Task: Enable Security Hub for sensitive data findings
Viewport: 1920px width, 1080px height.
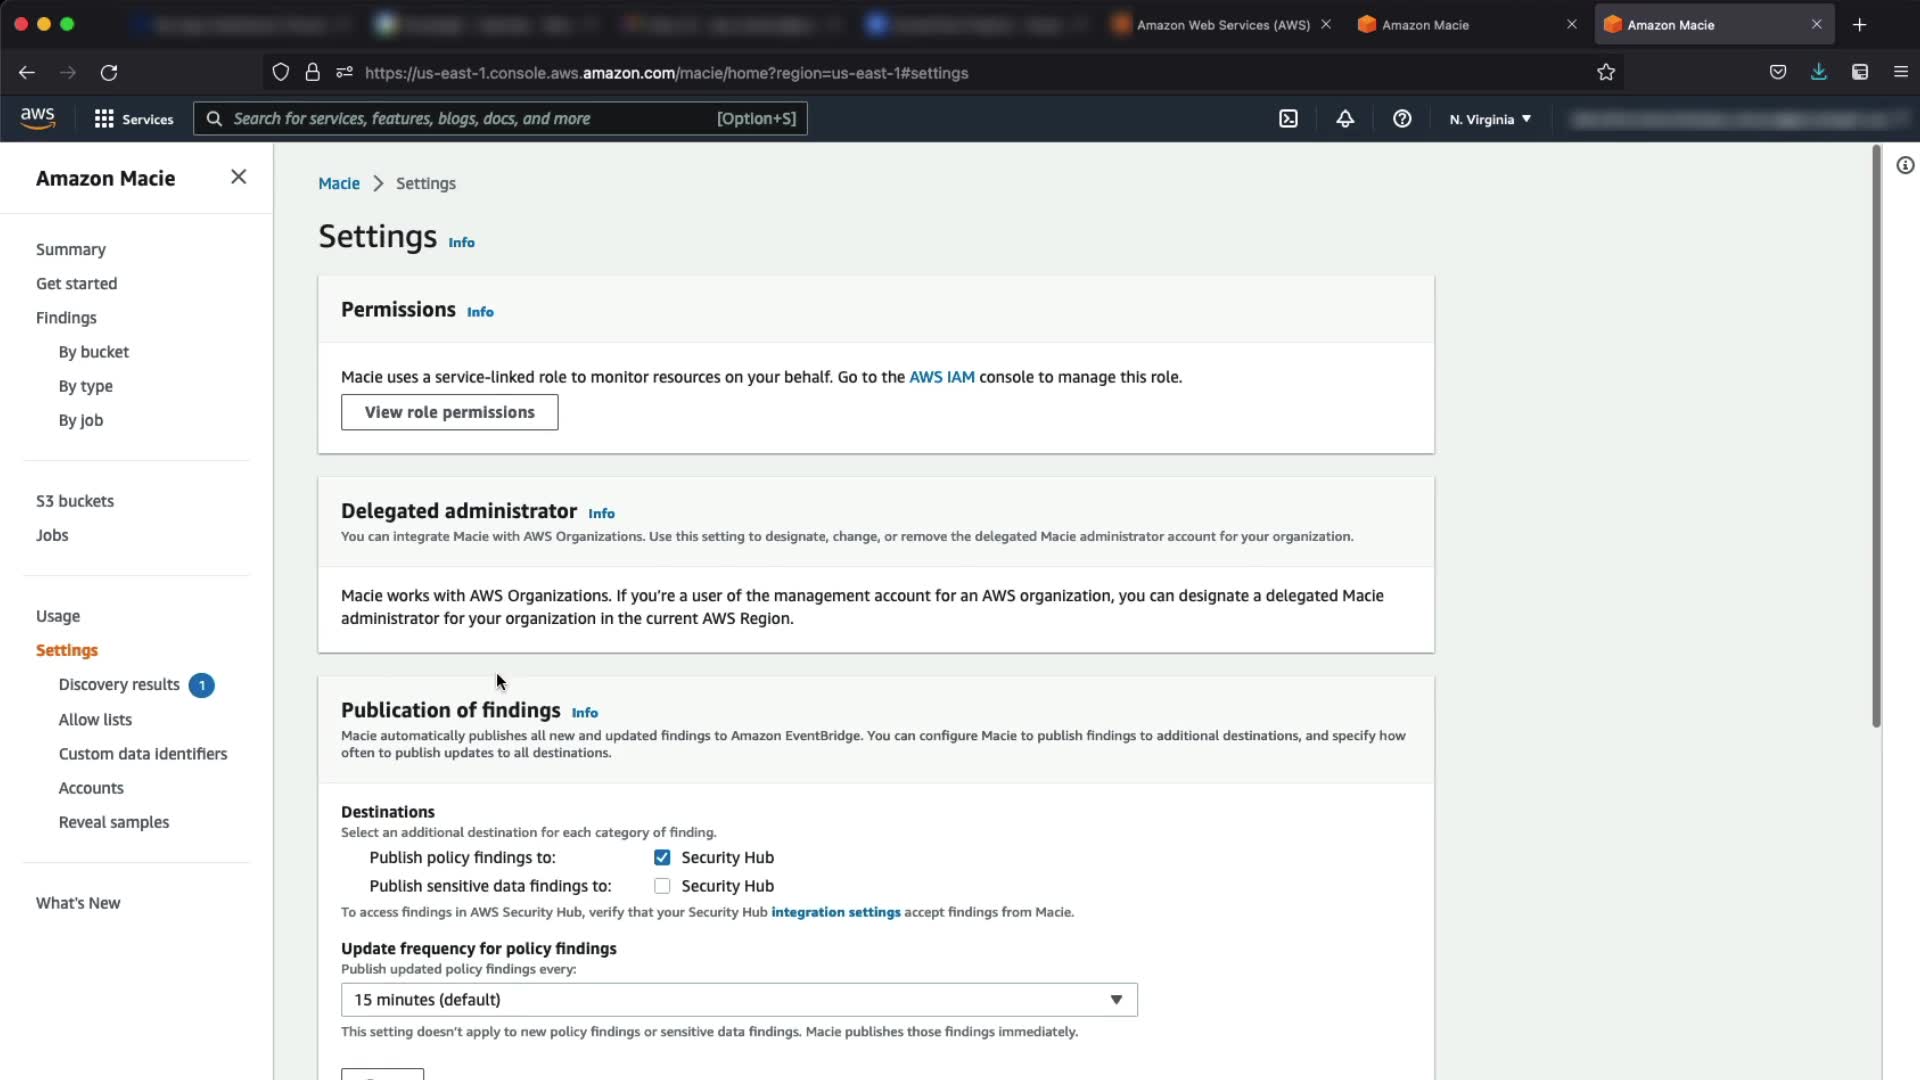Action: (x=662, y=886)
